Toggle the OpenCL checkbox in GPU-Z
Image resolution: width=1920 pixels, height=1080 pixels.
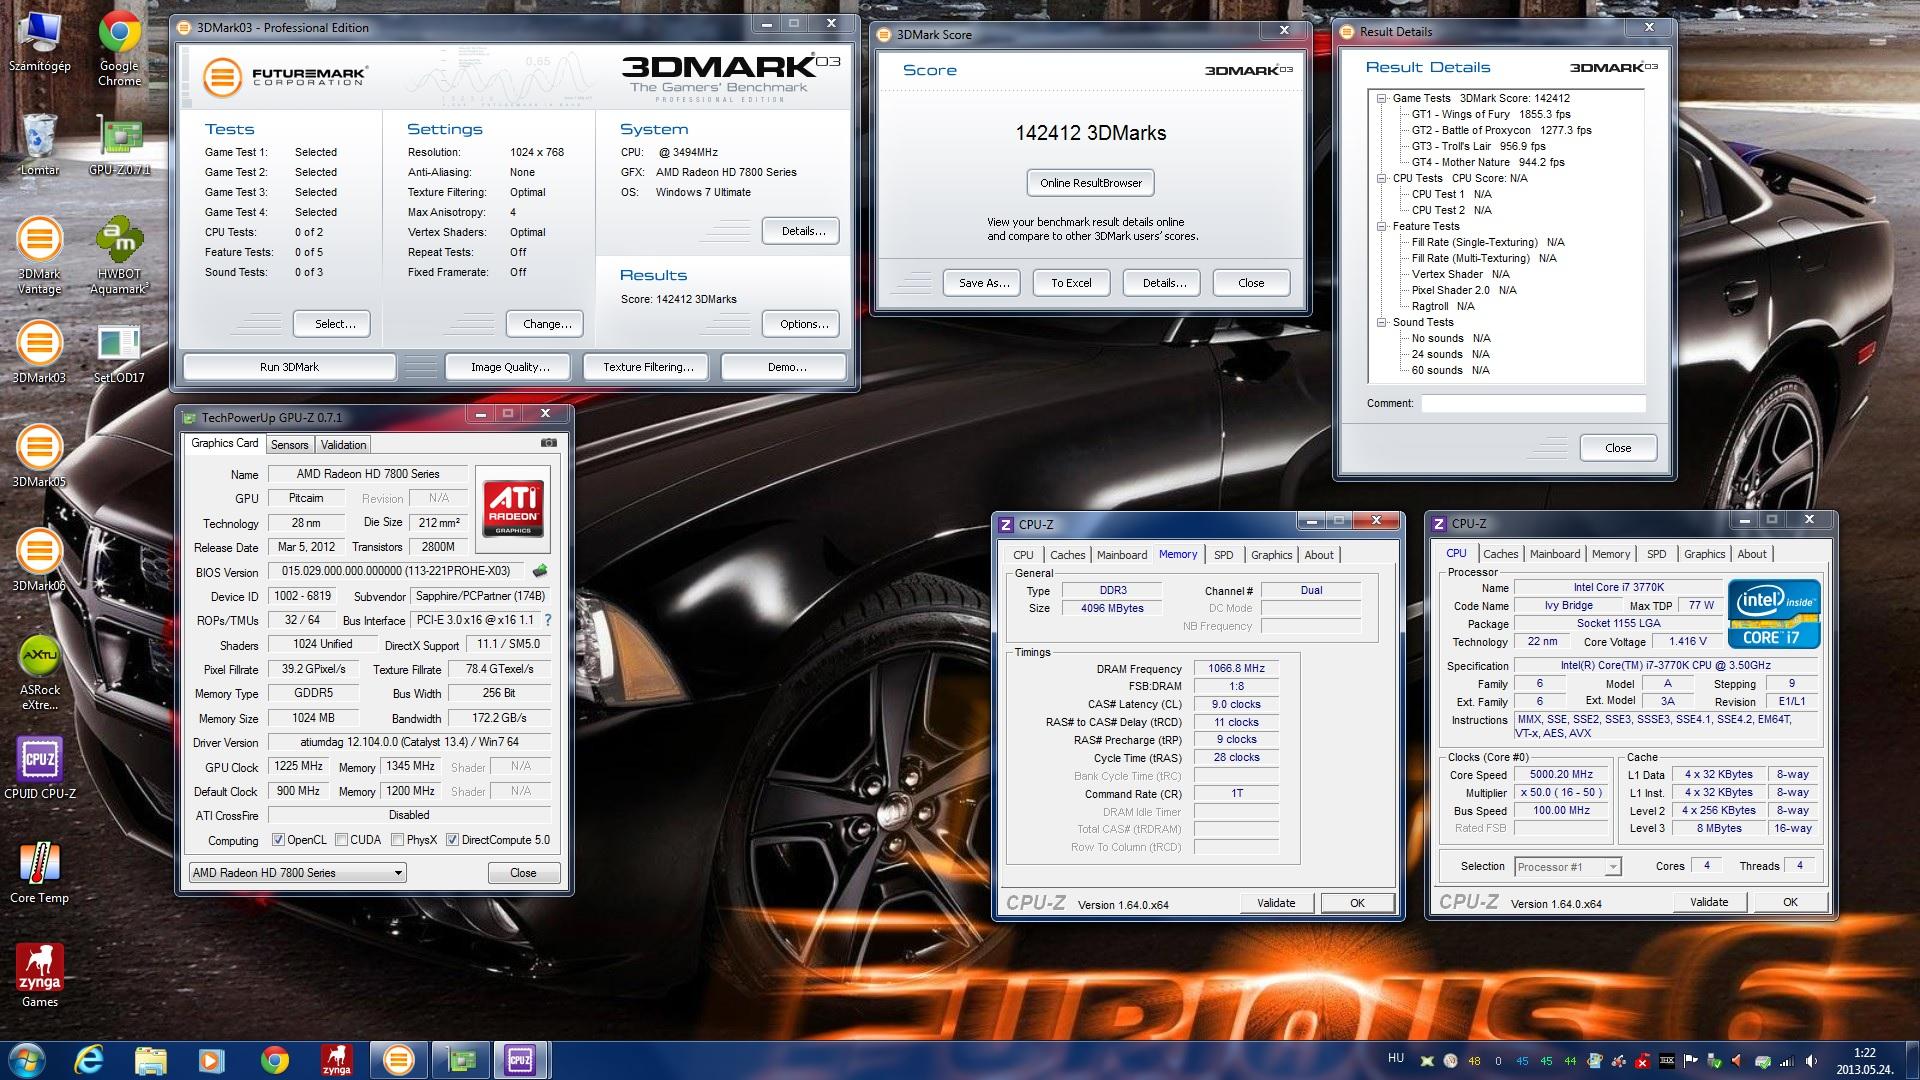click(x=278, y=840)
